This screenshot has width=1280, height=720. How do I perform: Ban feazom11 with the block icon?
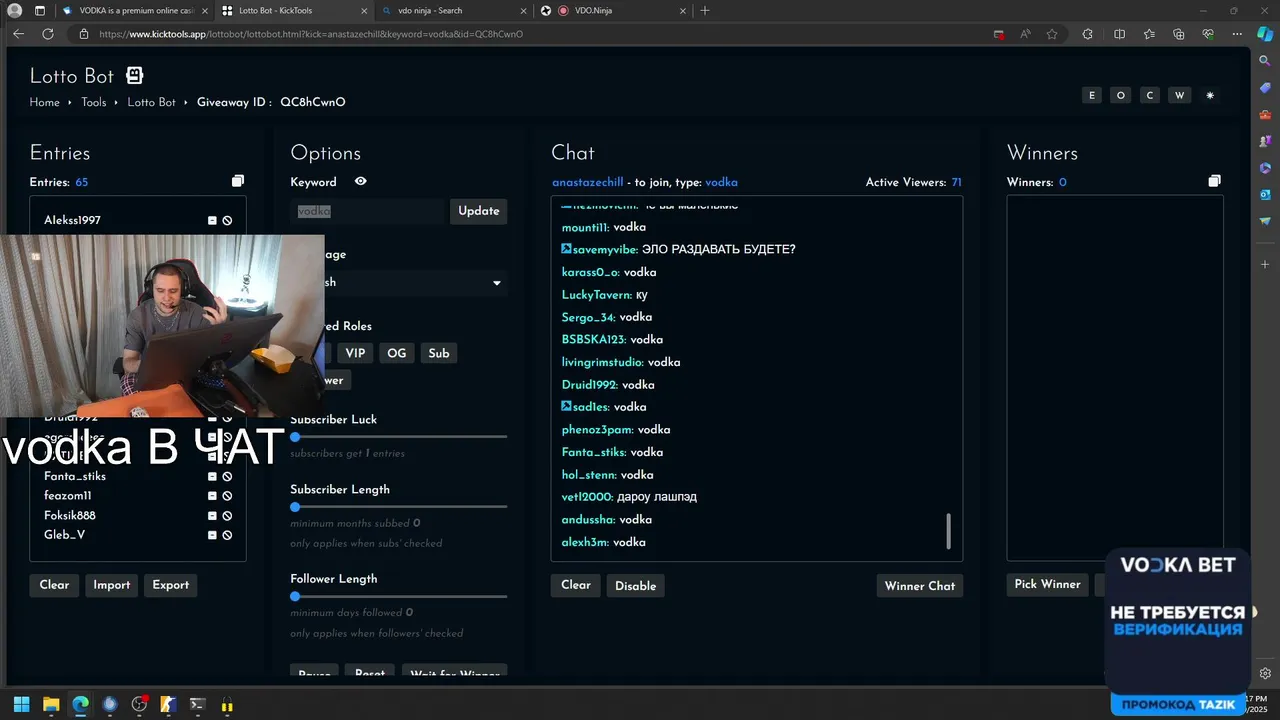point(227,496)
